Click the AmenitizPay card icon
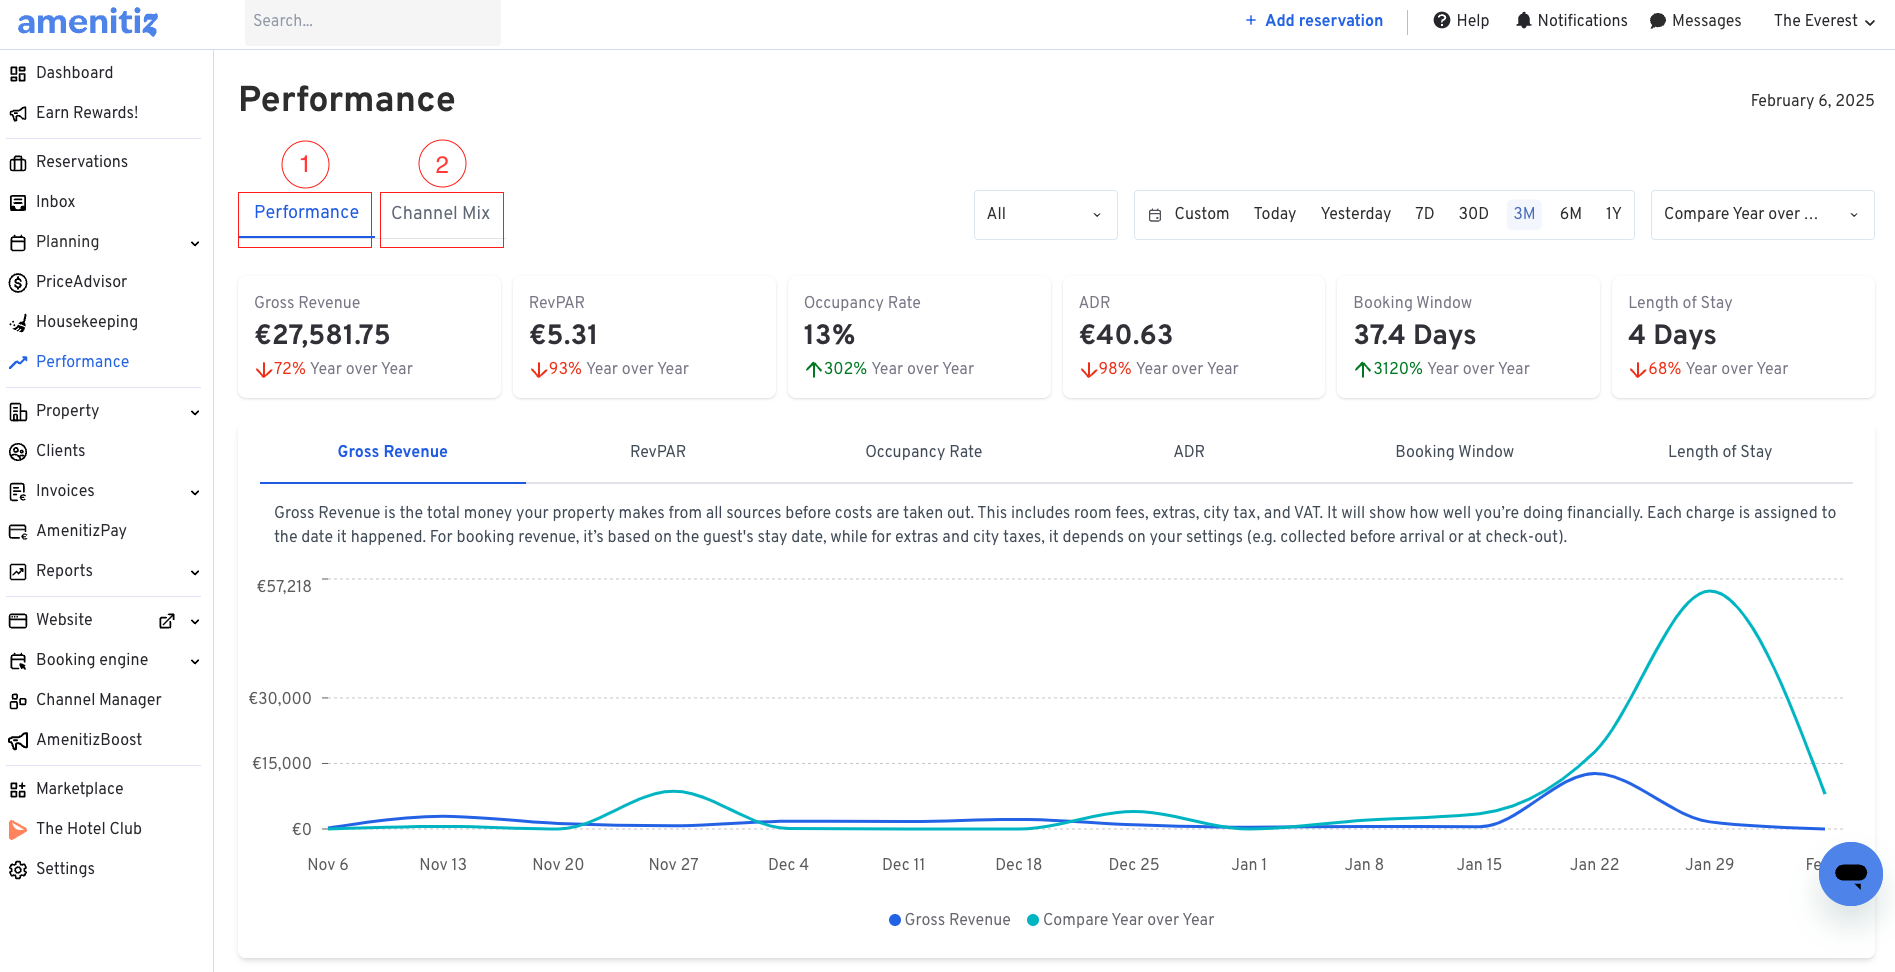The width and height of the screenshot is (1895, 972). pyautogui.click(x=18, y=531)
